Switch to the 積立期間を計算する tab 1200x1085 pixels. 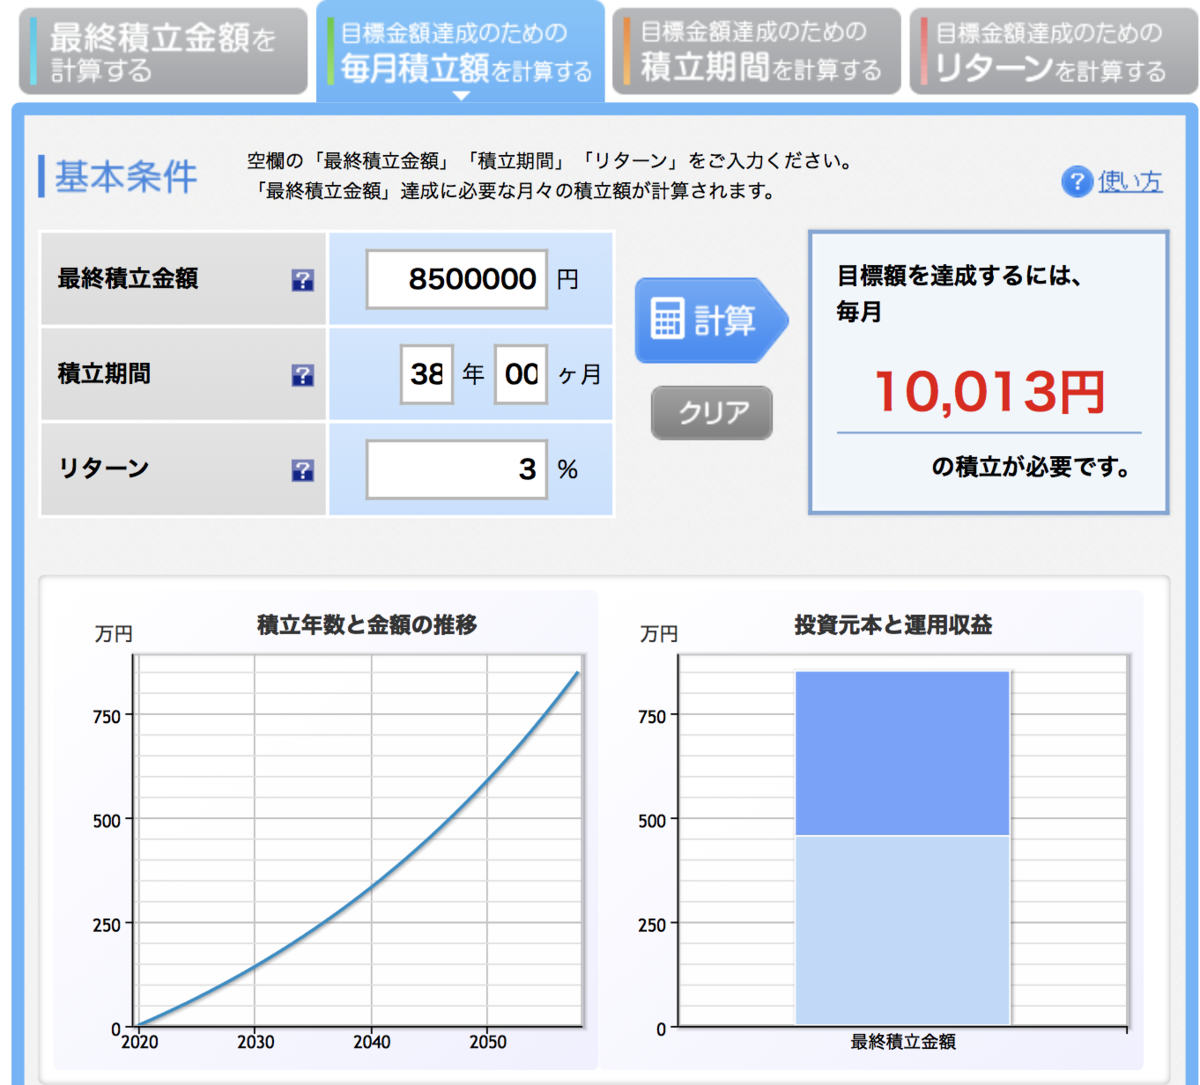[756, 52]
